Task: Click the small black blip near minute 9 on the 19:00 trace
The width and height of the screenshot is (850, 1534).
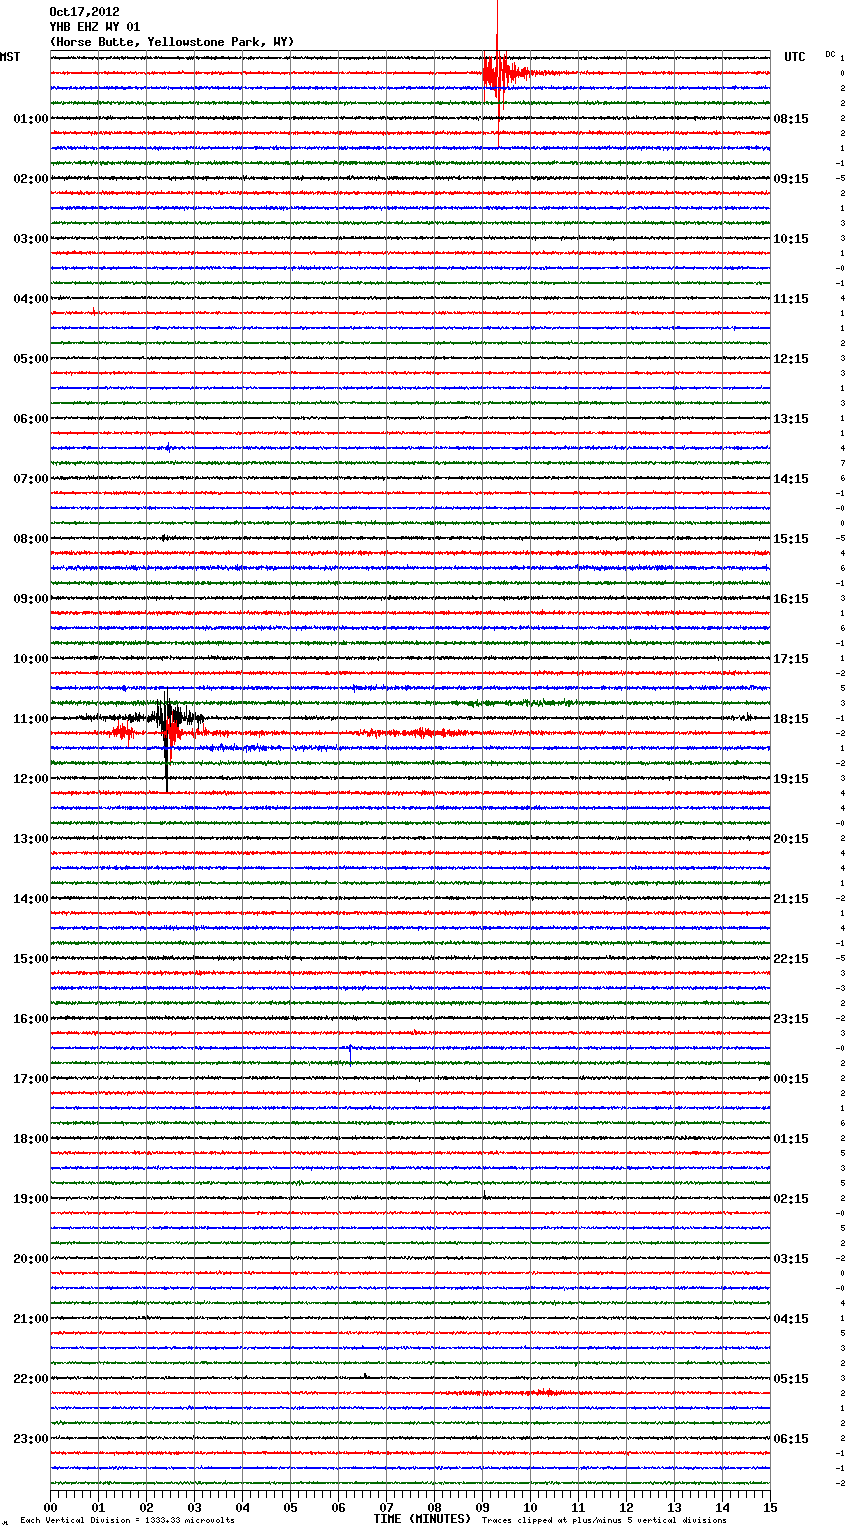Action: pos(485,1196)
